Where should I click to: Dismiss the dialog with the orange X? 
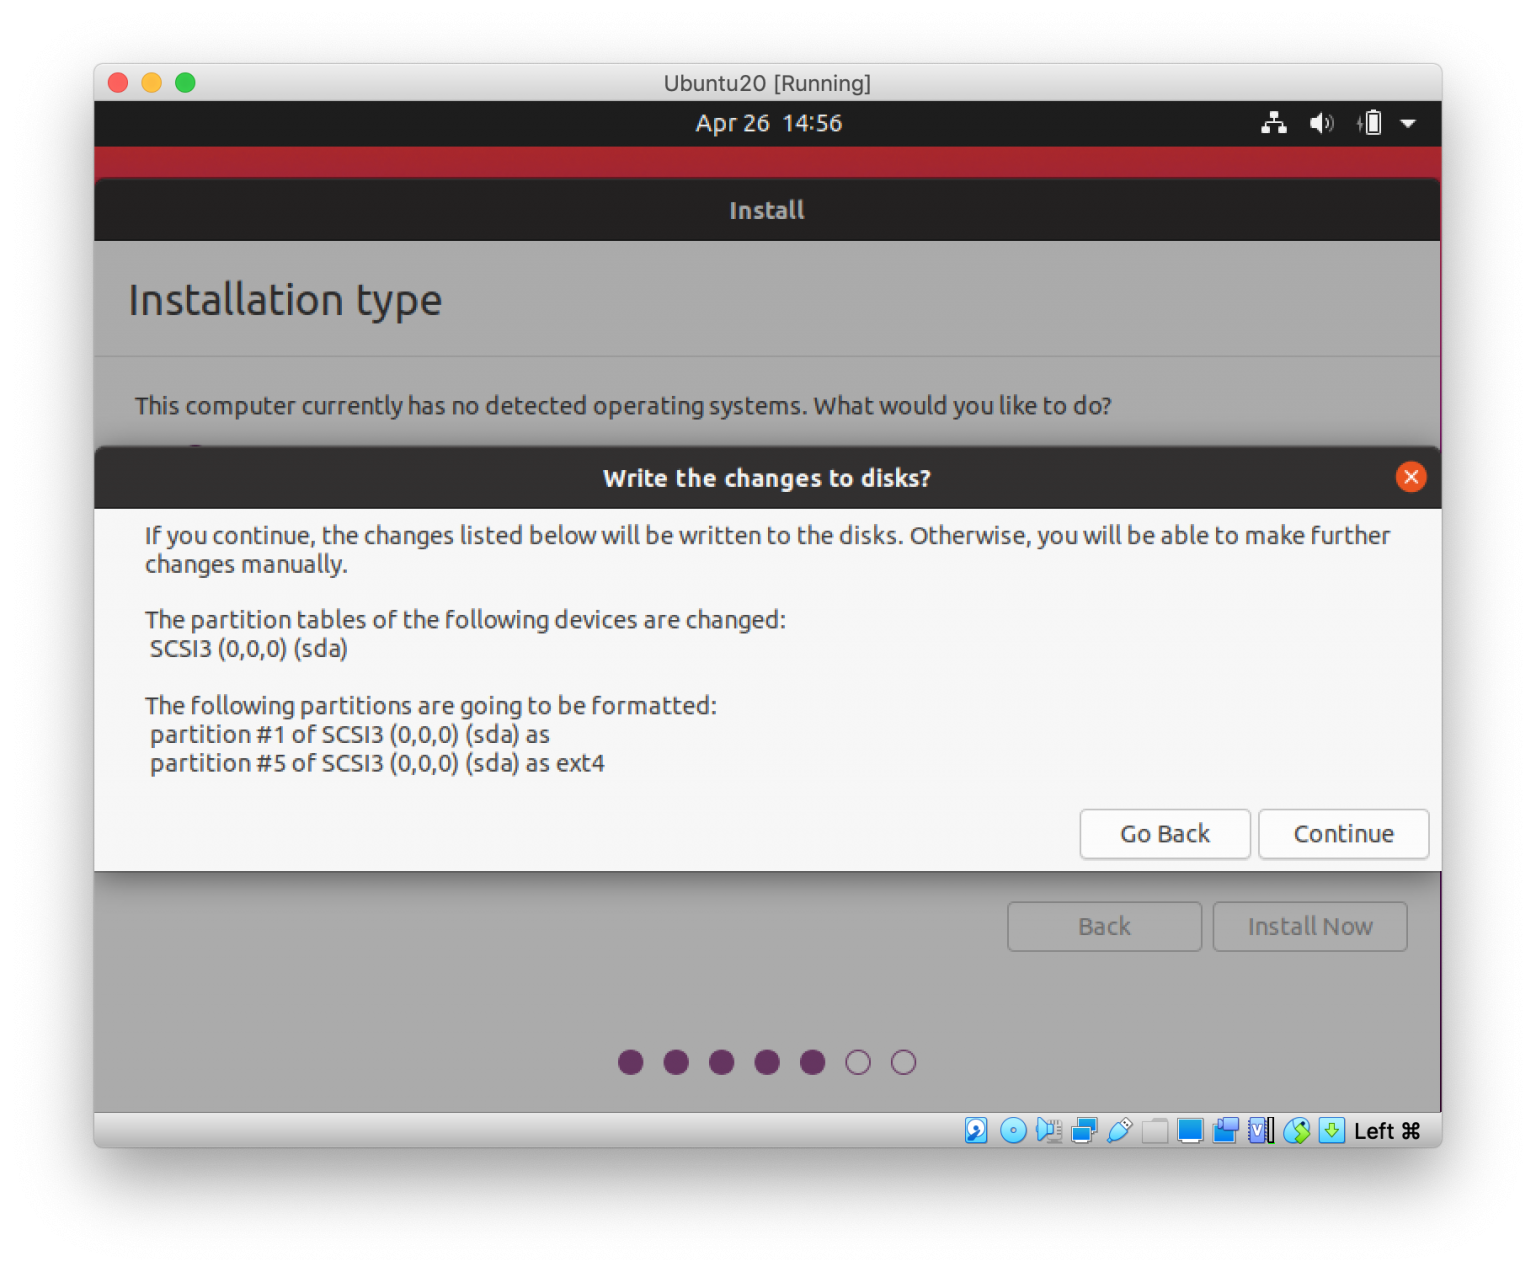pos(1411,477)
